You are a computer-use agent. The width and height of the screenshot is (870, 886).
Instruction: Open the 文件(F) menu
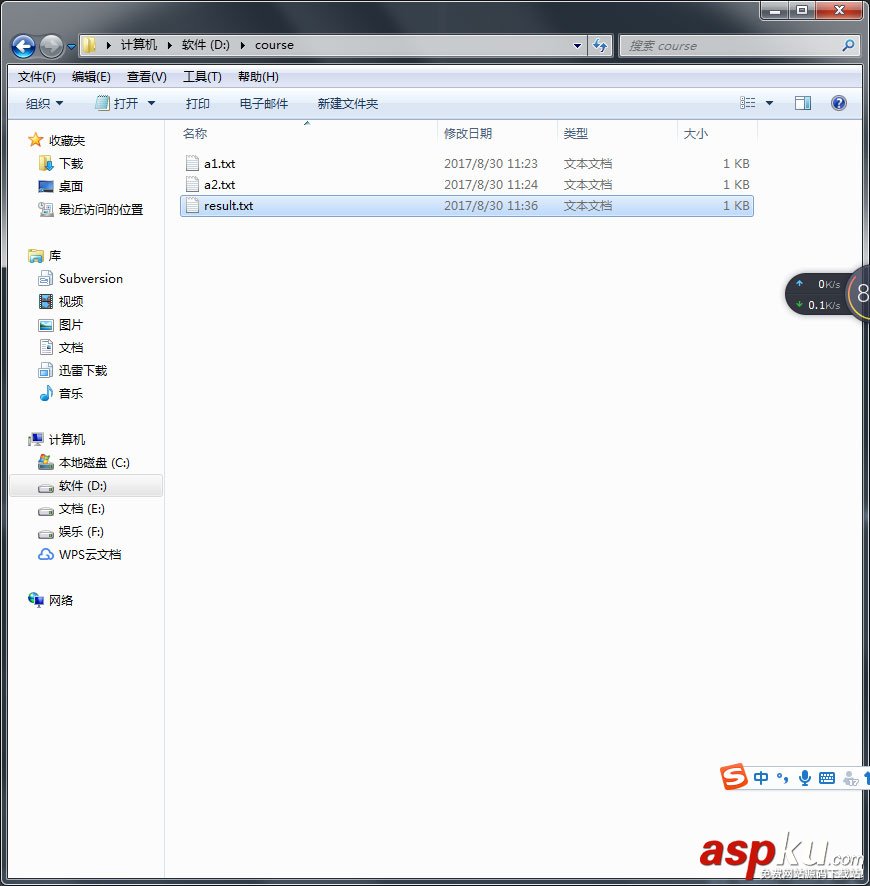tap(36, 76)
